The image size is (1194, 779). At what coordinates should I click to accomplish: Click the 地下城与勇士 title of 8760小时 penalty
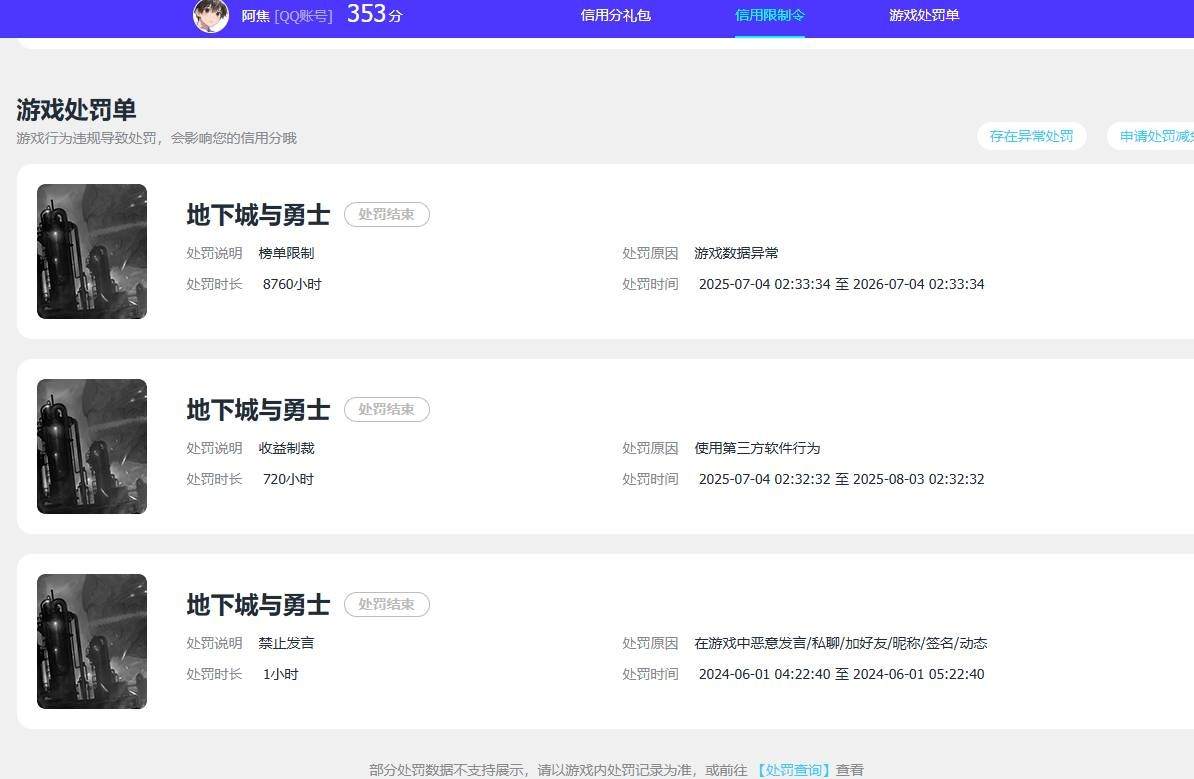coord(258,215)
